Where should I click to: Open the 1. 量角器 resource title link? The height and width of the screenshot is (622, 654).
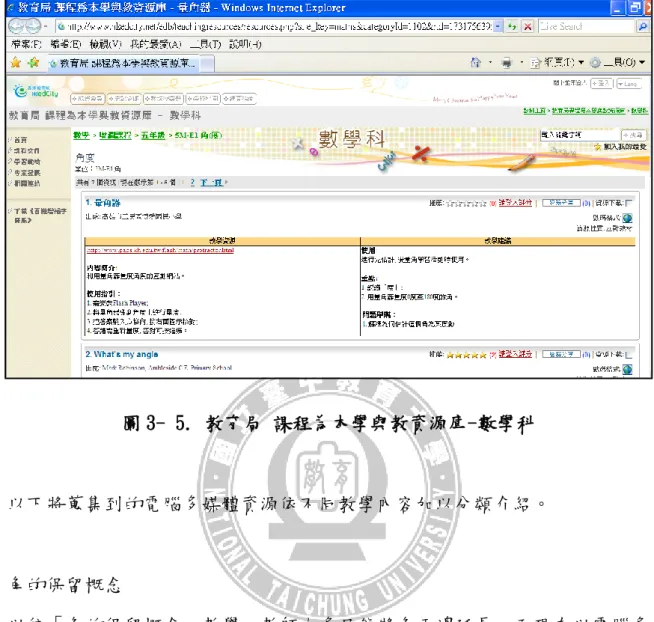point(103,203)
